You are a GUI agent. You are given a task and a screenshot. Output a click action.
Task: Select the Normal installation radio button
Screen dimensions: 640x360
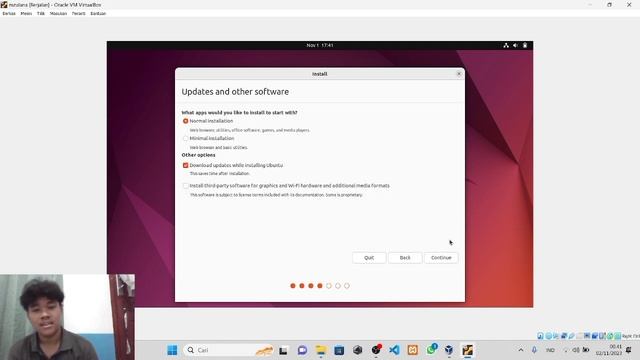[x=185, y=121]
